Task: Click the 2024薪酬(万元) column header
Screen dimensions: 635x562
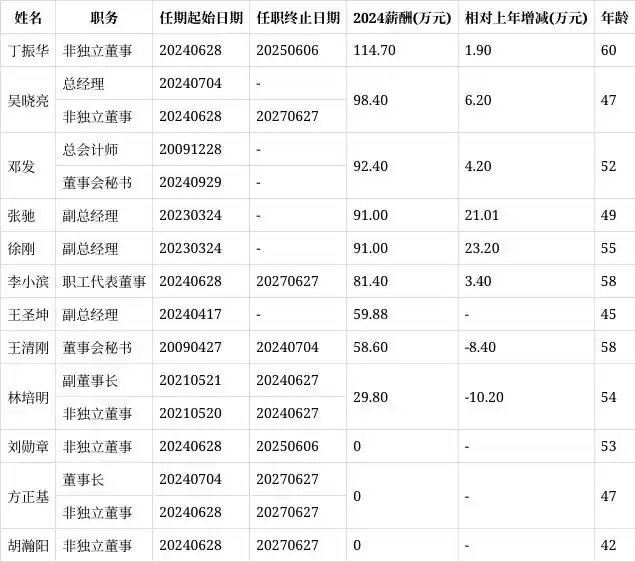Action: (402, 18)
